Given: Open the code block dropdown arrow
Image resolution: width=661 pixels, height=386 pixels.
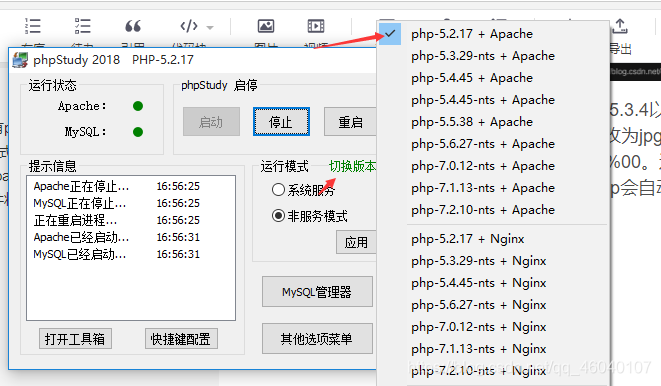Looking at the screenshot, I should point(210,28).
